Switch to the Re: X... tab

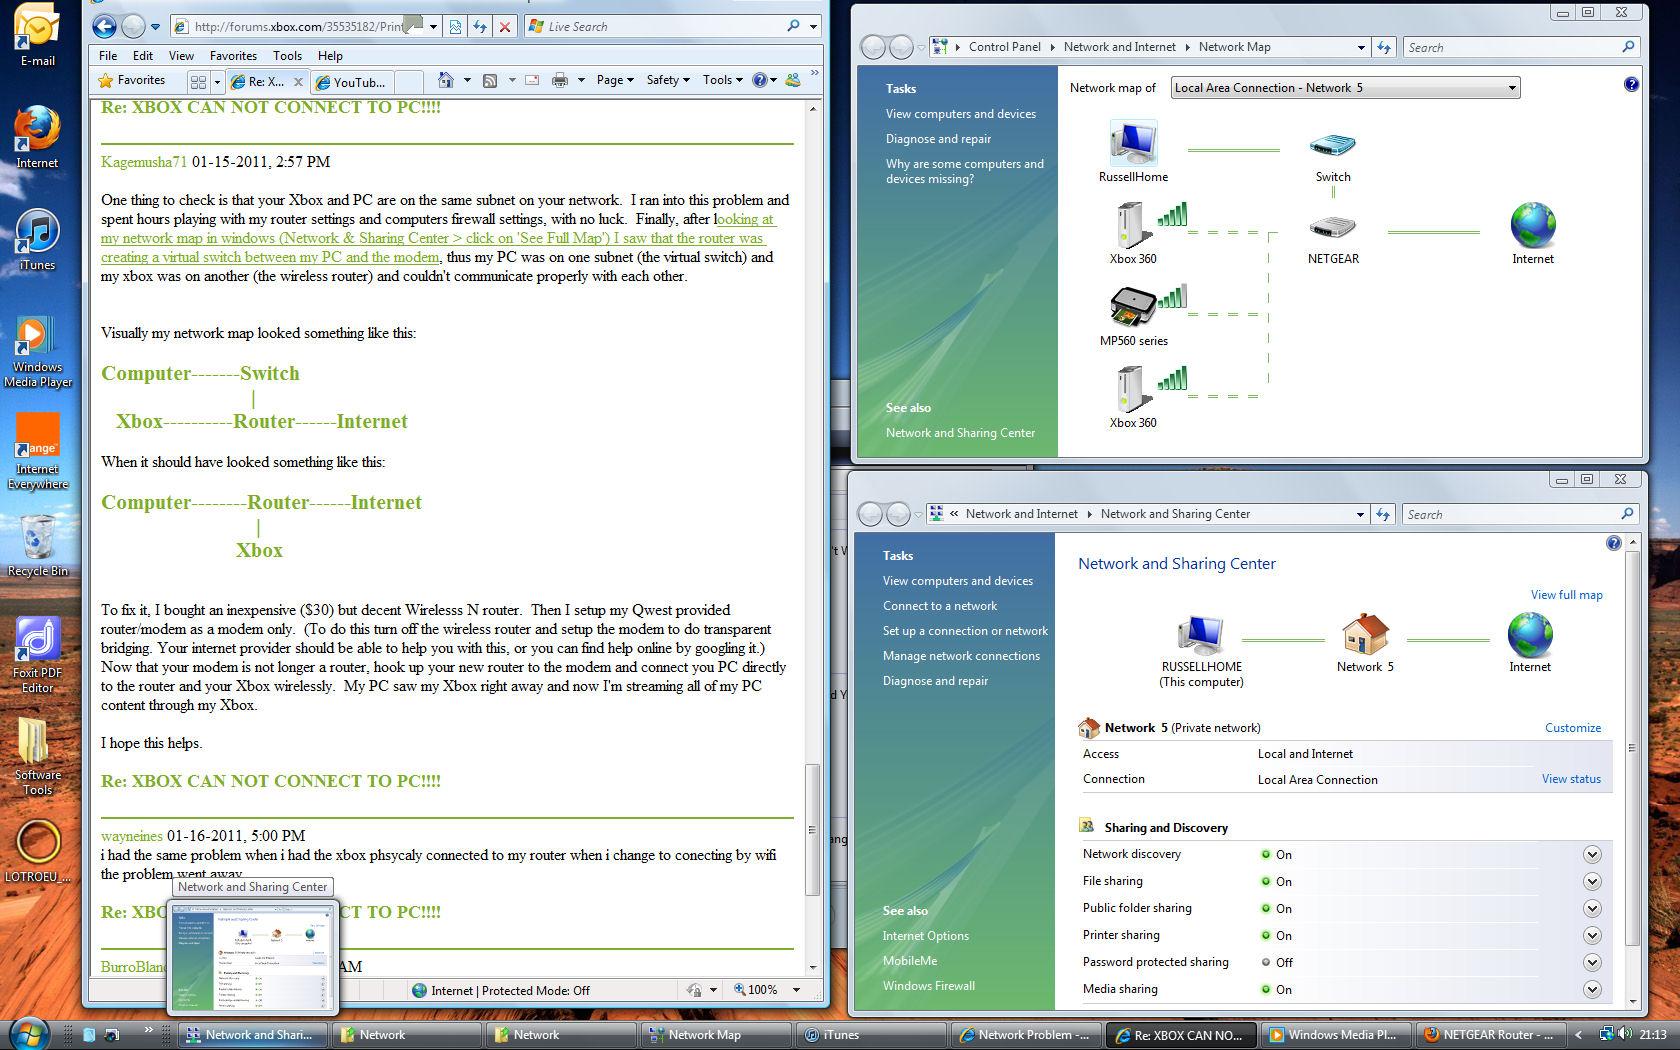coord(266,82)
